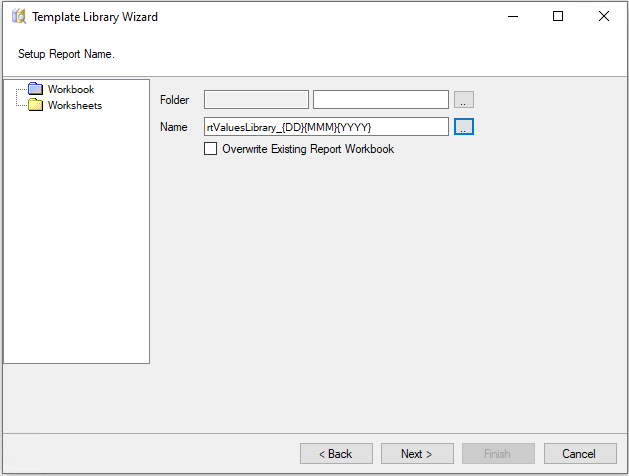The height and width of the screenshot is (476, 629).
Task: Go to the previous step with Back
Action: coord(336,454)
